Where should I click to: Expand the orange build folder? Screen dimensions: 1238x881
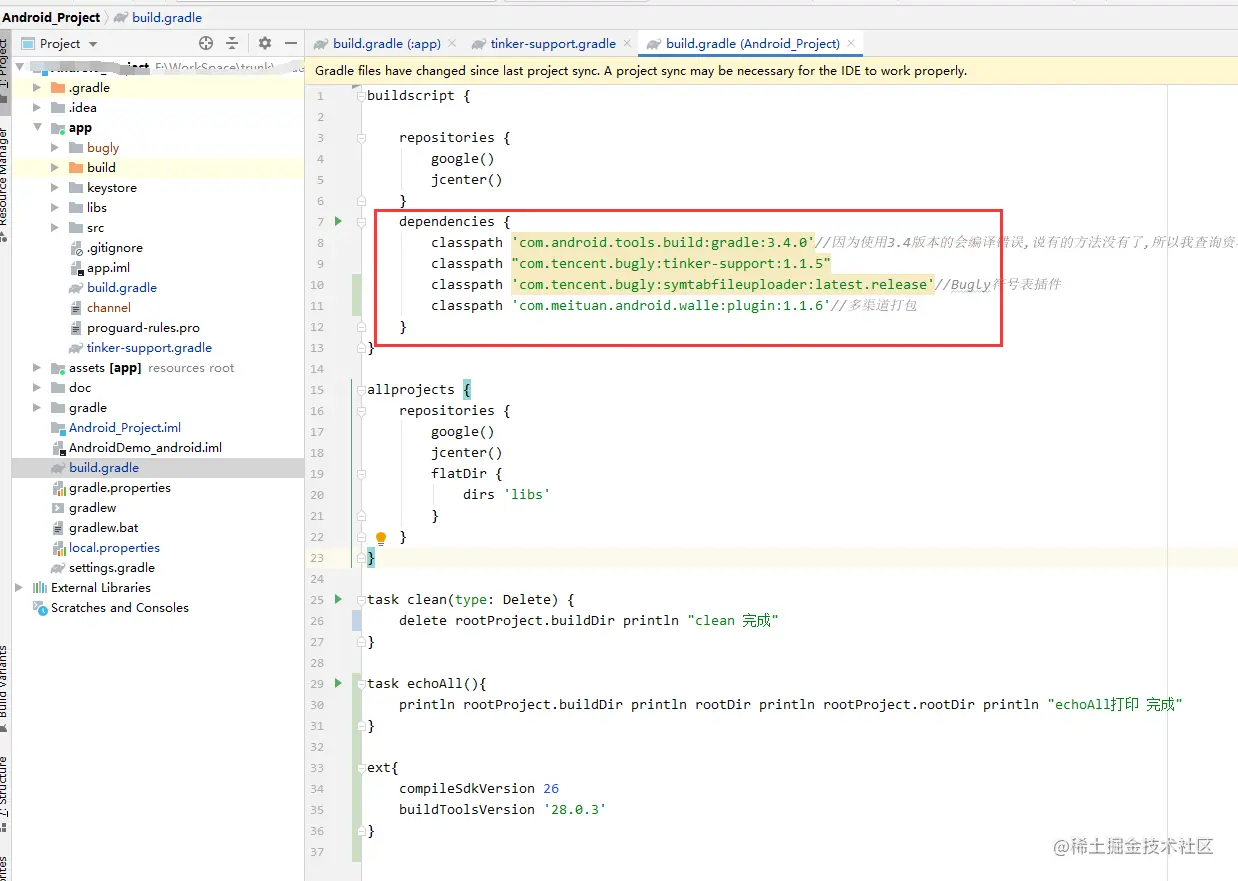point(56,168)
